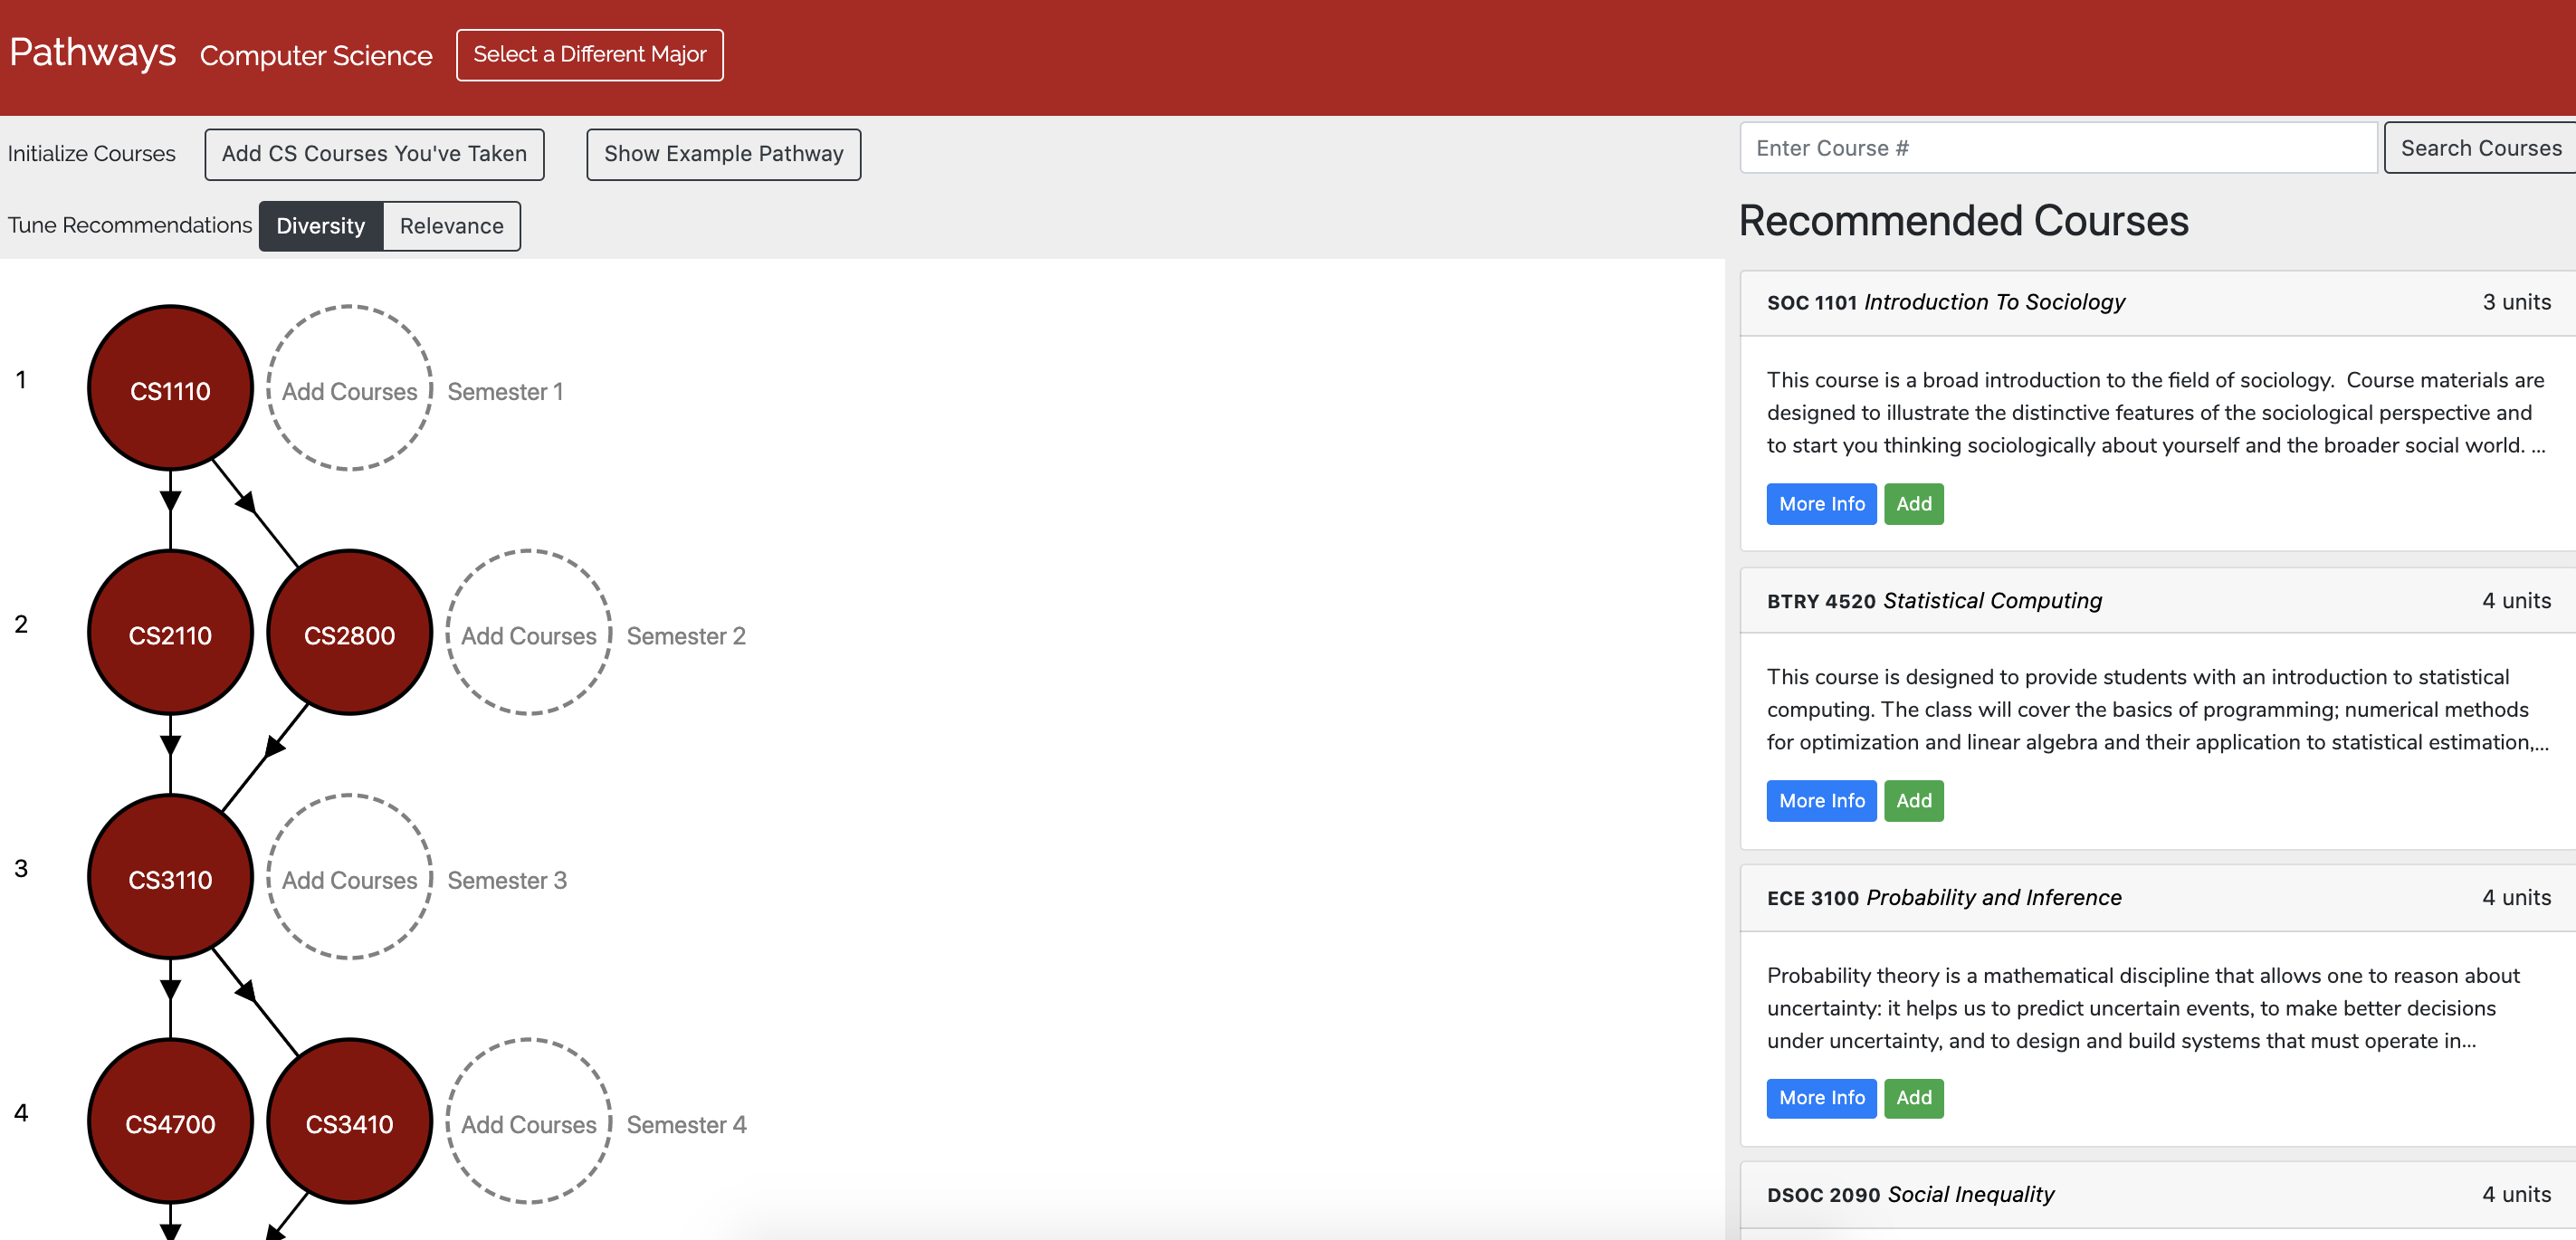Show Example Pathway

723,154
